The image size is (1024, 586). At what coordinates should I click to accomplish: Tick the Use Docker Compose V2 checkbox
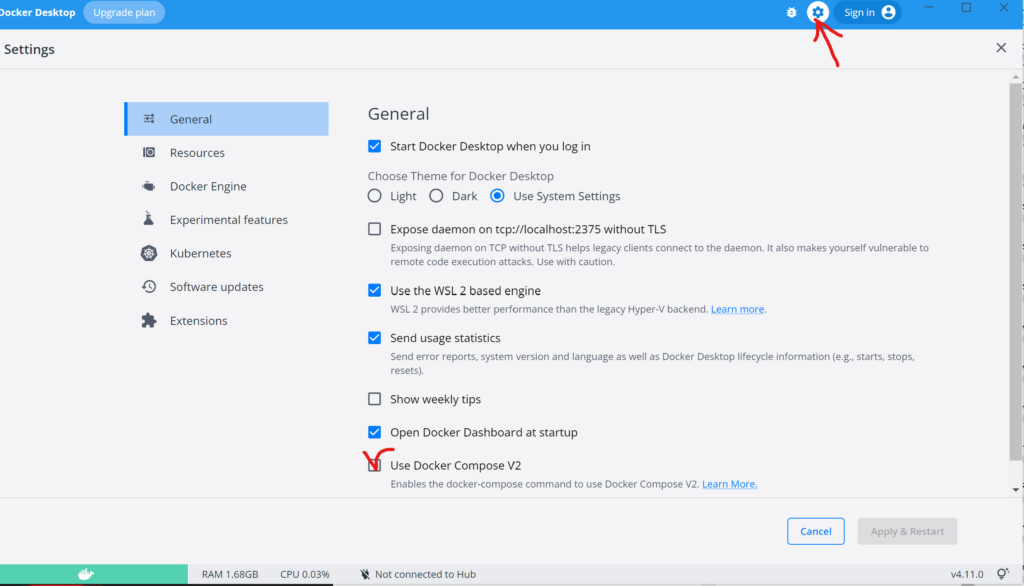[x=374, y=465]
